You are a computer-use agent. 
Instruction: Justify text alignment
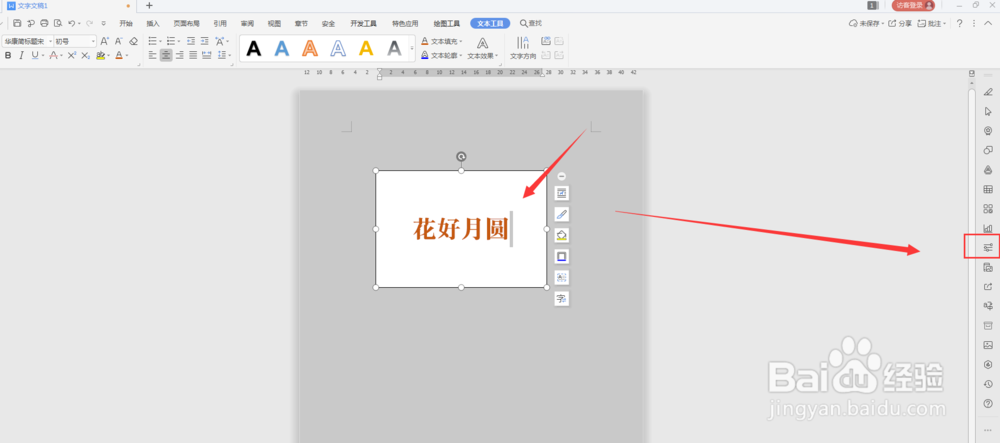click(193, 55)
